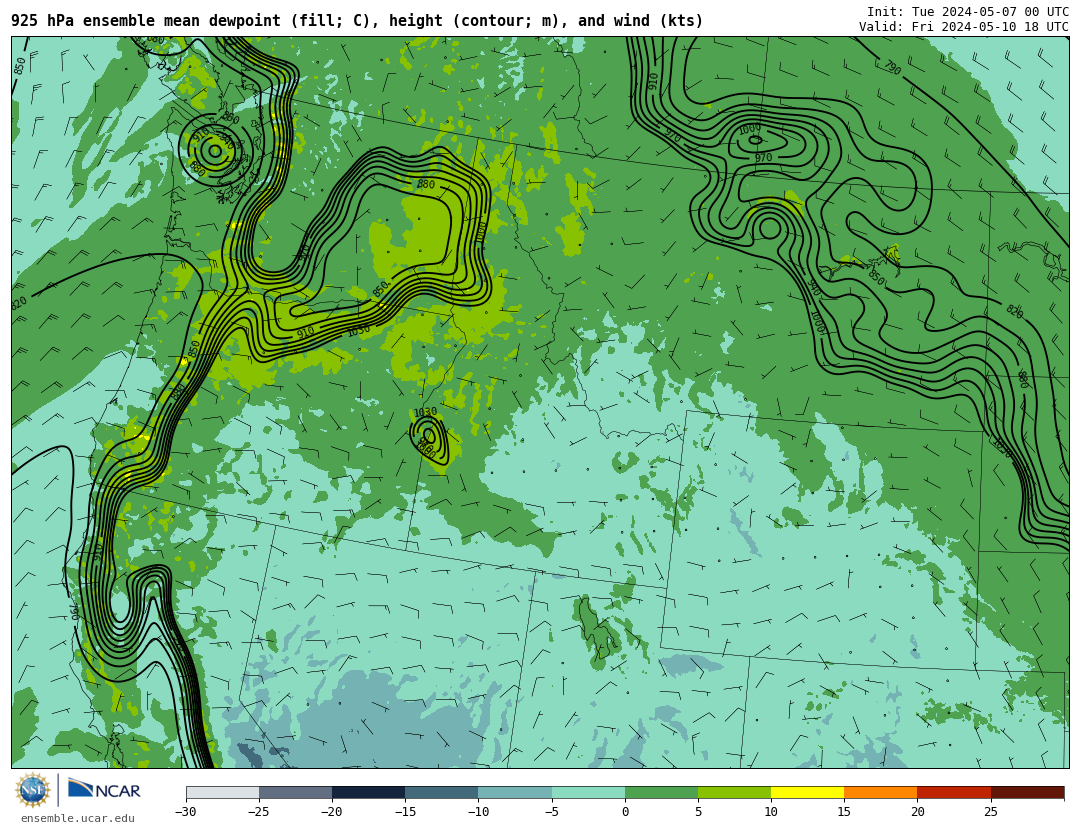This screenshot has height=831, width=1080.
Task: Click the 790 contour label near top right
Action: [892, 67]
